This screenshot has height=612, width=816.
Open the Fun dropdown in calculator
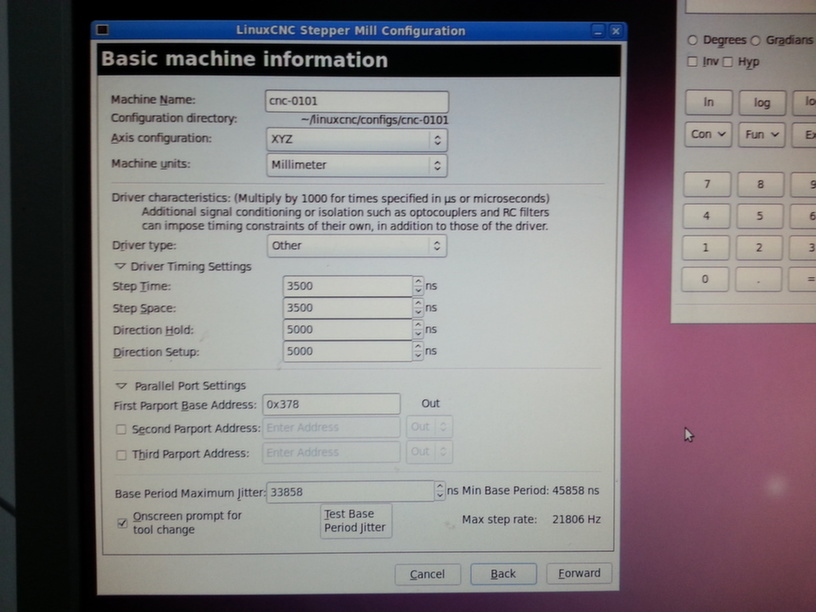(x=761, y=135)
